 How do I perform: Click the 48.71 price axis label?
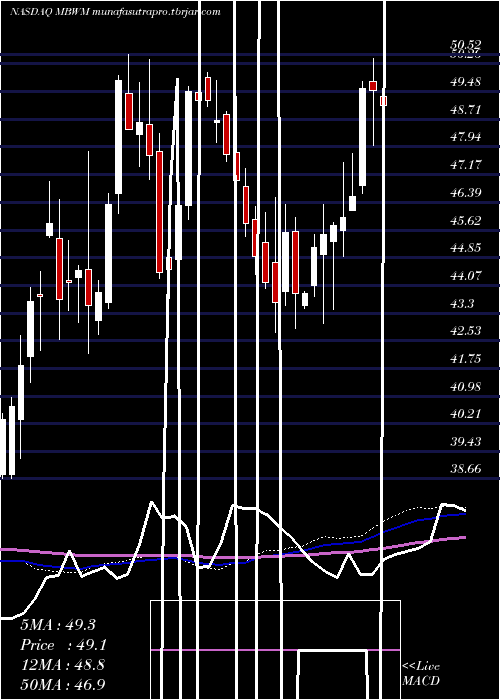point(466,109)
